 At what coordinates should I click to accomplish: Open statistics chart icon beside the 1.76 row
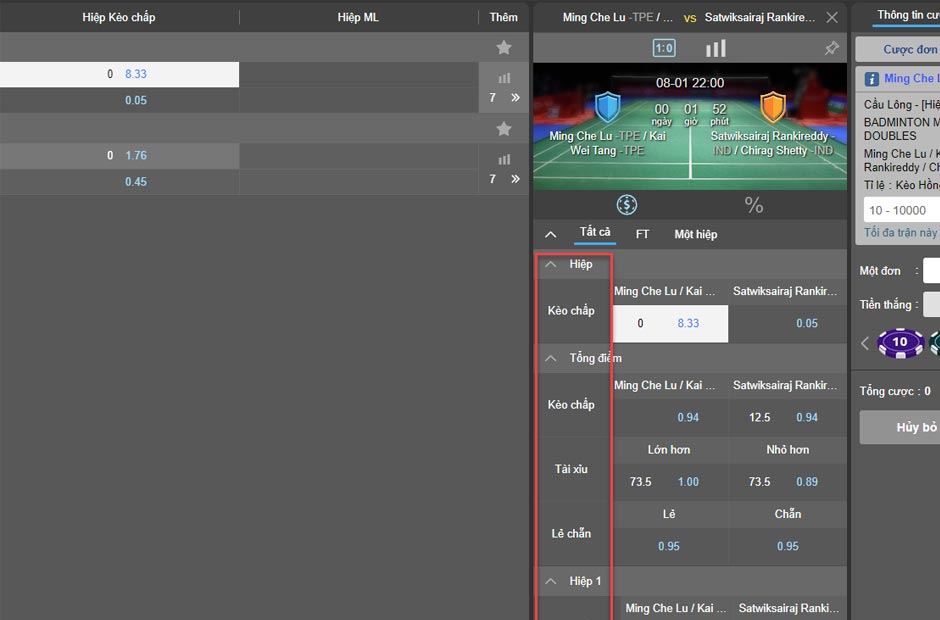504,159
